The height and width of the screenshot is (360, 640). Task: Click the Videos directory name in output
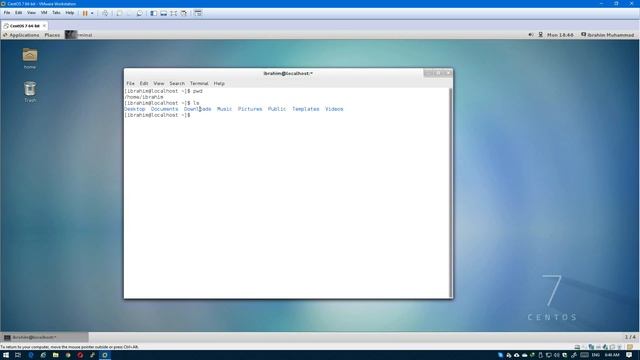point(334,109)
